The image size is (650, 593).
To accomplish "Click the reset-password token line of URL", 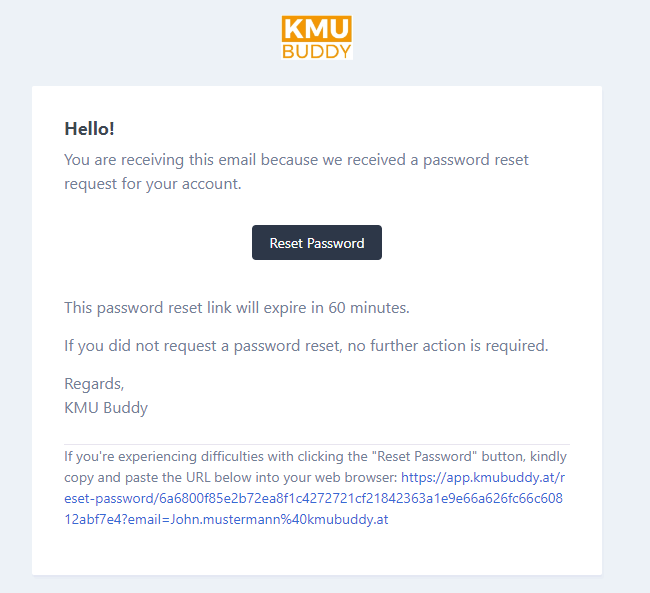I will click(313, 498).
